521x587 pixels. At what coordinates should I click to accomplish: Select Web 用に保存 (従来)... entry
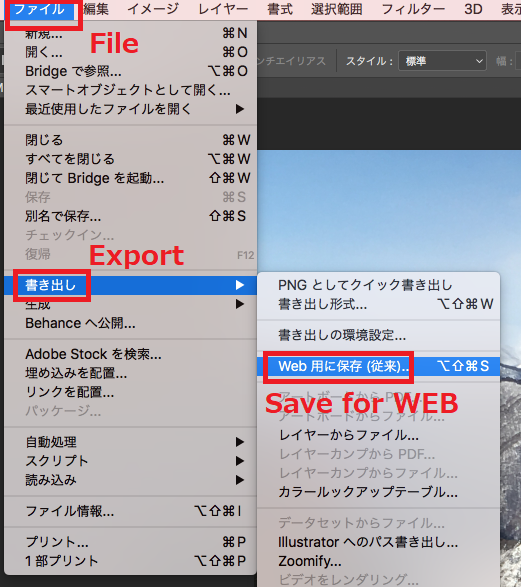(x=379, y=366)
